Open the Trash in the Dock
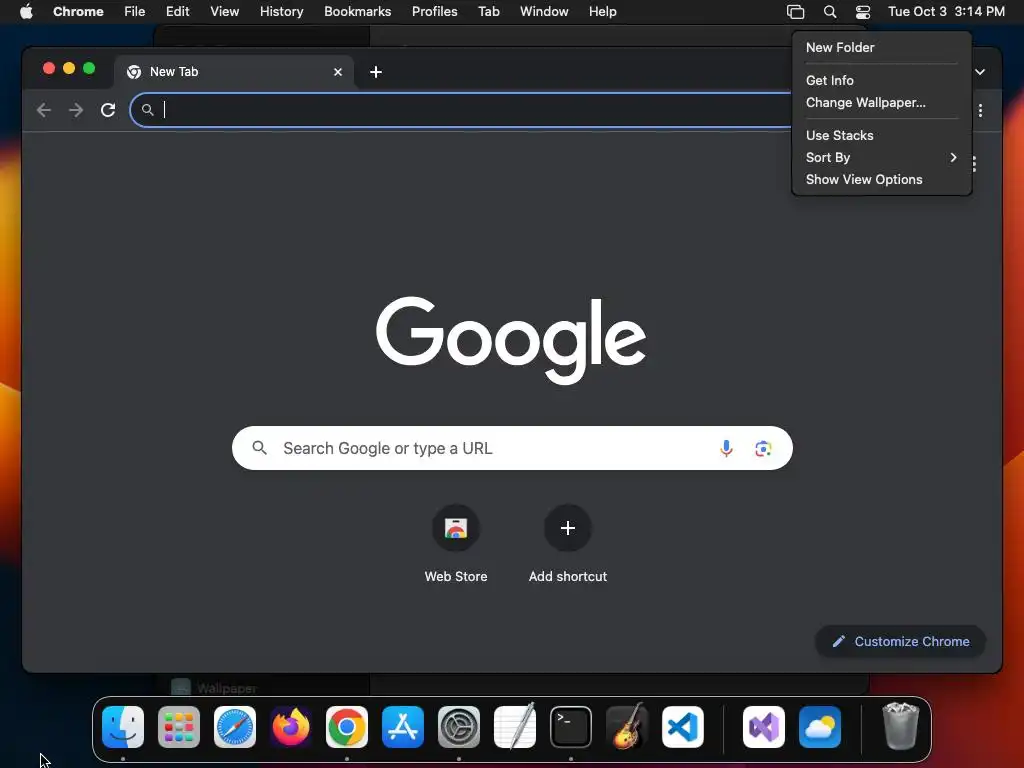 pos(901,727)
